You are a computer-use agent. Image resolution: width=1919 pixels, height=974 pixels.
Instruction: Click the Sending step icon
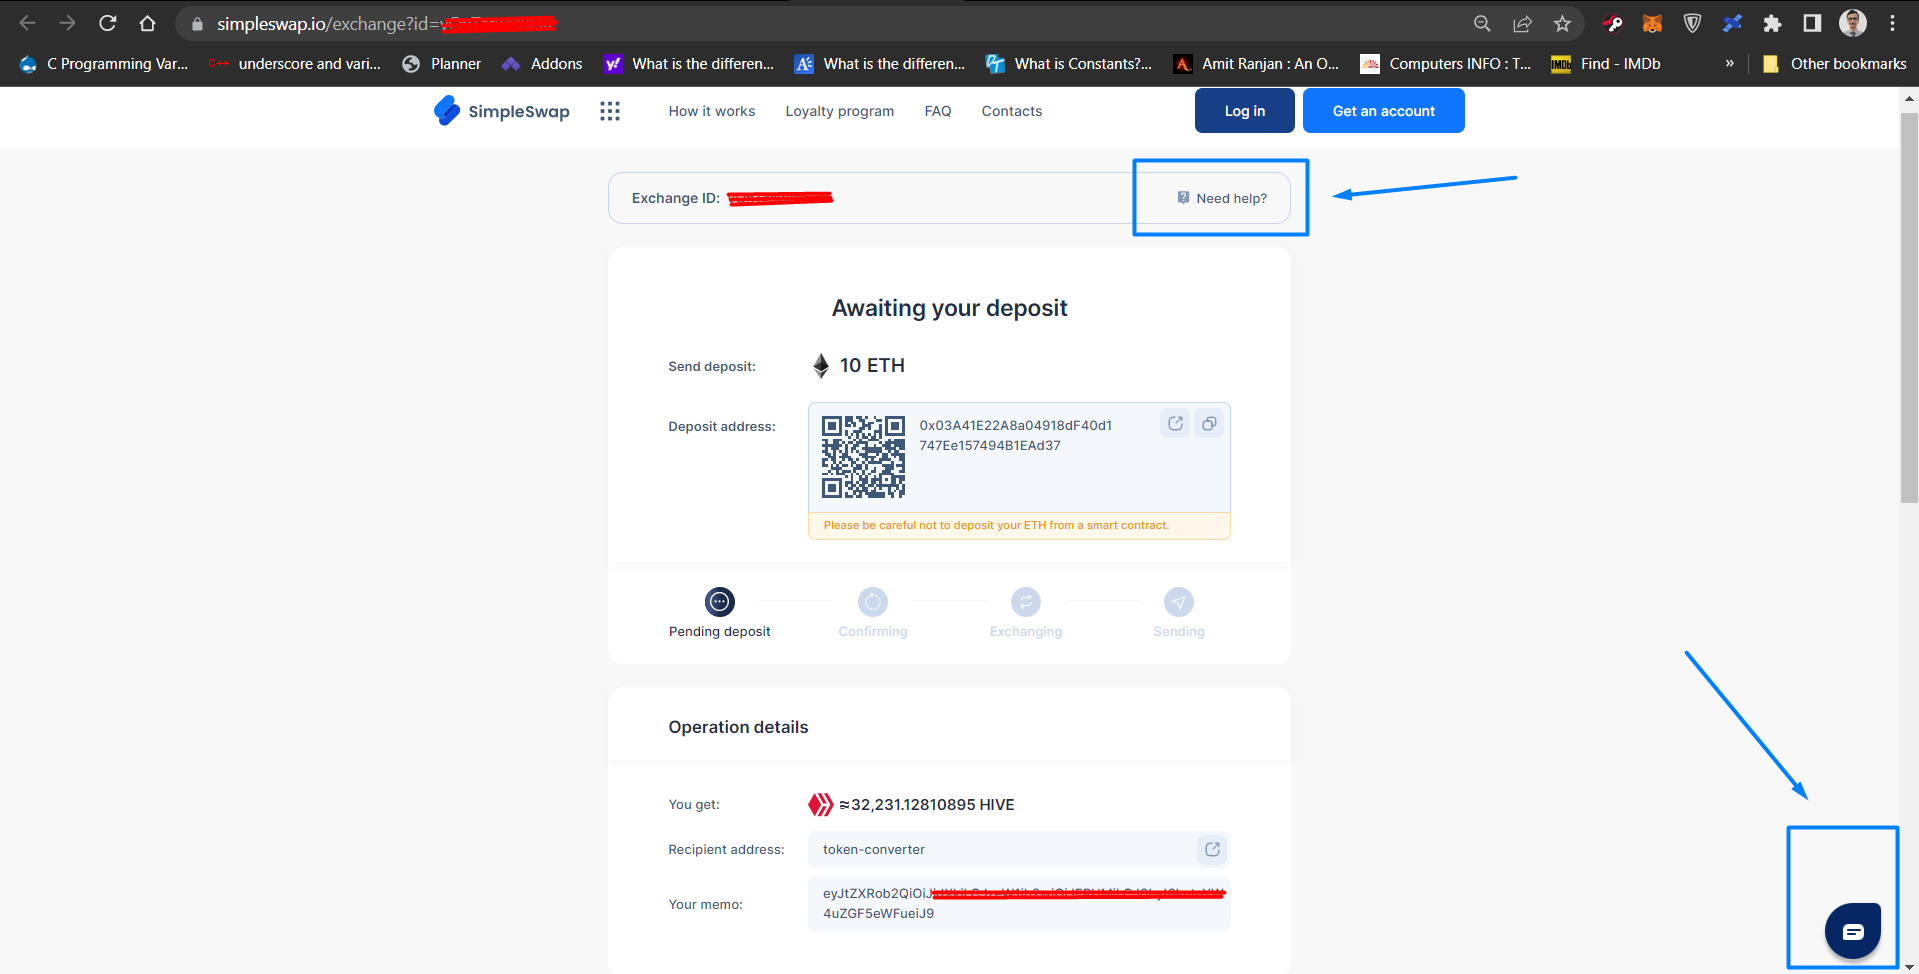click(x=1179, y=602)
